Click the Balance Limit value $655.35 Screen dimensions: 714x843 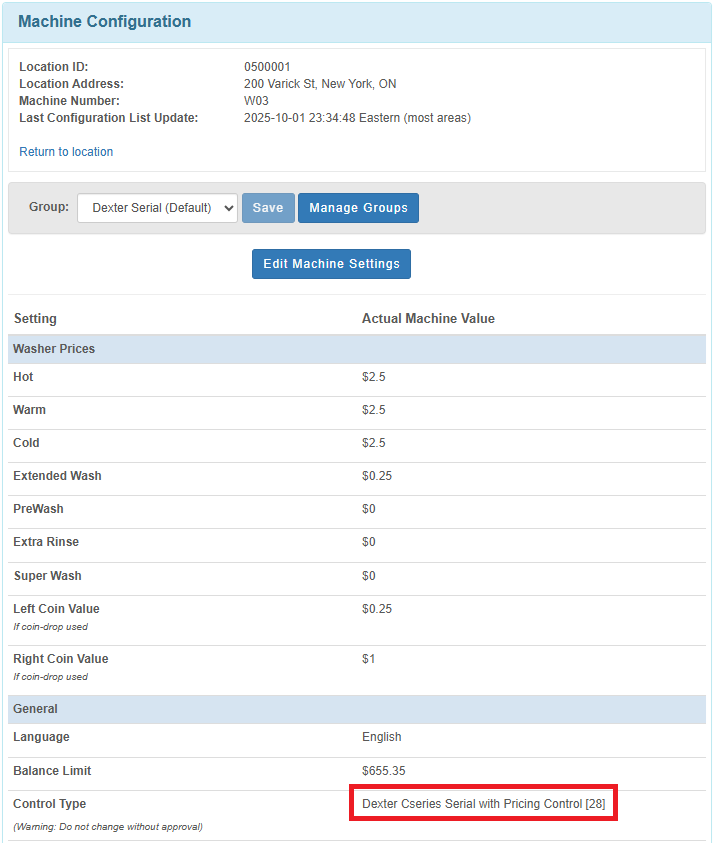point(382,771)
